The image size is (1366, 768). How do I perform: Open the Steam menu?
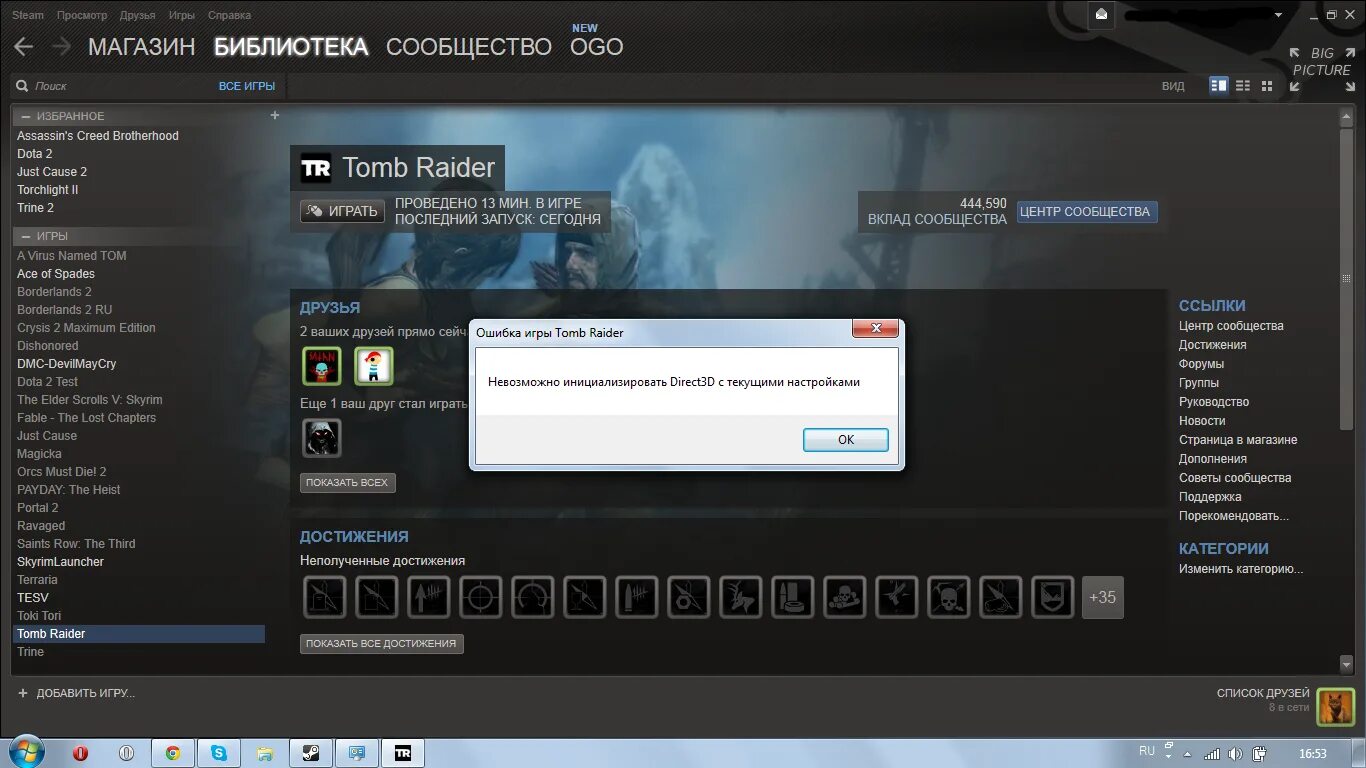28,15
